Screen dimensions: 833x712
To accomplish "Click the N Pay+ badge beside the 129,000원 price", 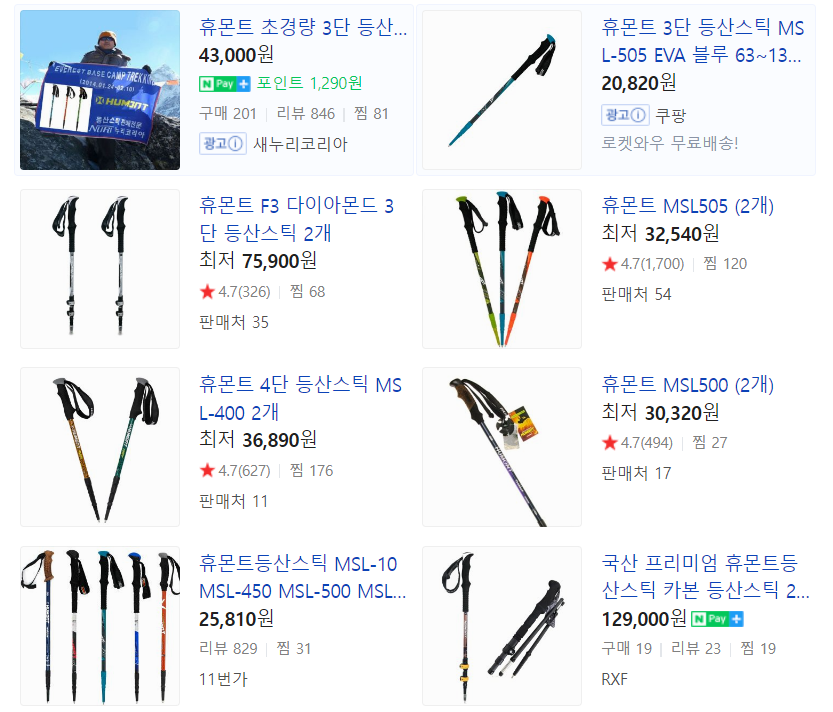I will point(717,619).
